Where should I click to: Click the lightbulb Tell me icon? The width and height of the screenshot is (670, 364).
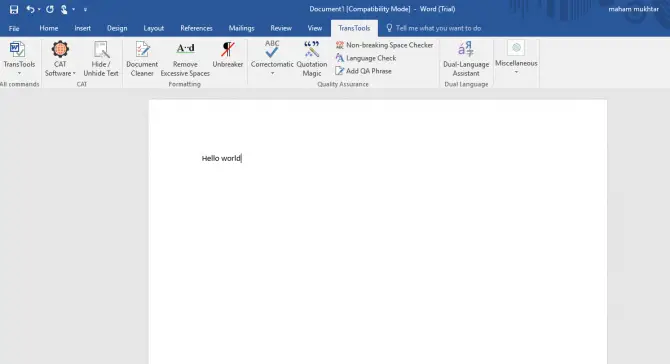(389, 28)
